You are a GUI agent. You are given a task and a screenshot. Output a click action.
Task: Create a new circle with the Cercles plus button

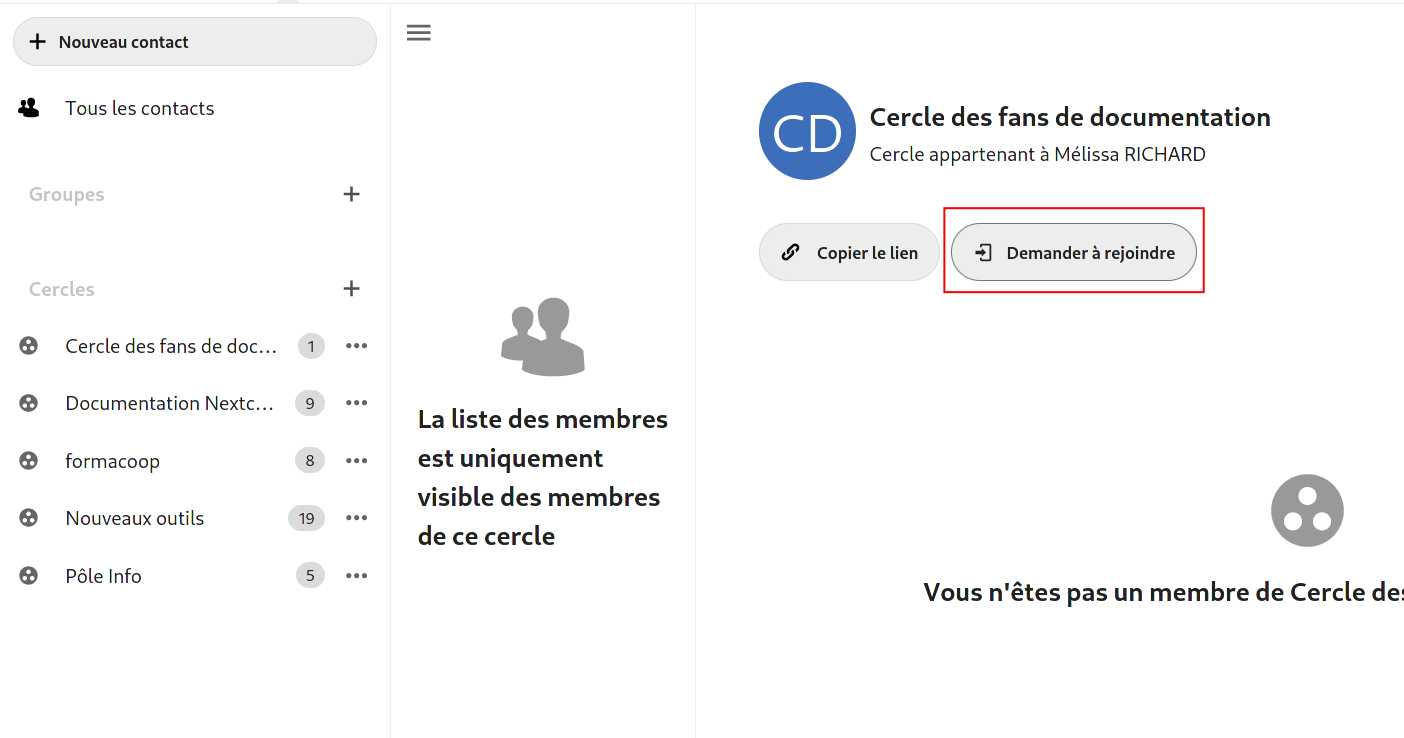click(x=351, y=288)
